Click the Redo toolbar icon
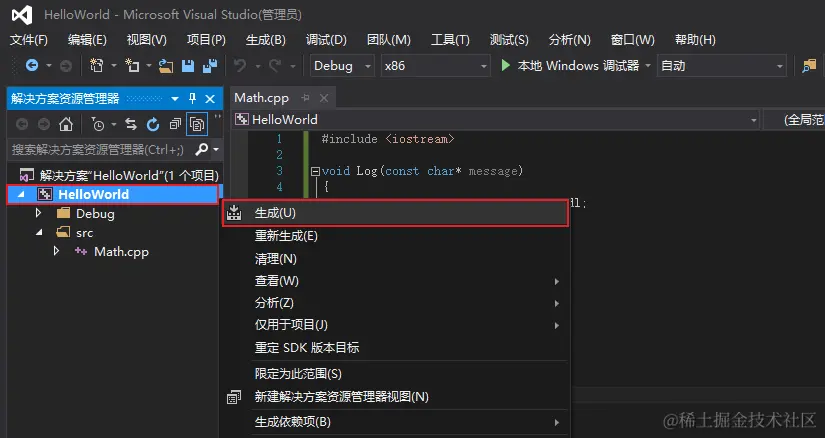Screen dimensions: 825x438 pos(275,65)
